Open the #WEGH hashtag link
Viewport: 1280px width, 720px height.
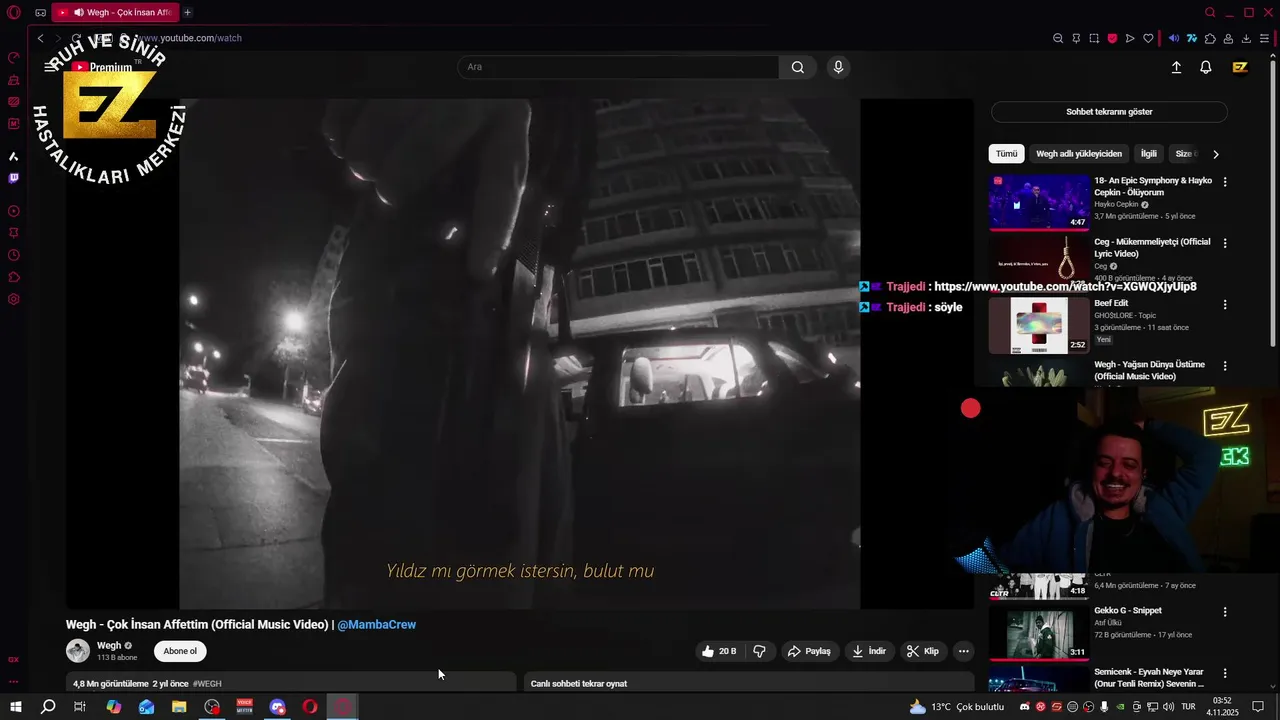point(207,684)
